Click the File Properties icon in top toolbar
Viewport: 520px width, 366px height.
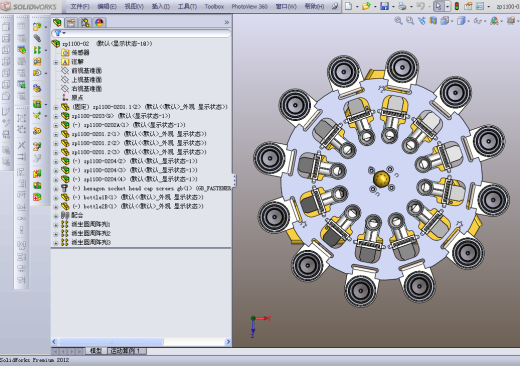[468, 6]
